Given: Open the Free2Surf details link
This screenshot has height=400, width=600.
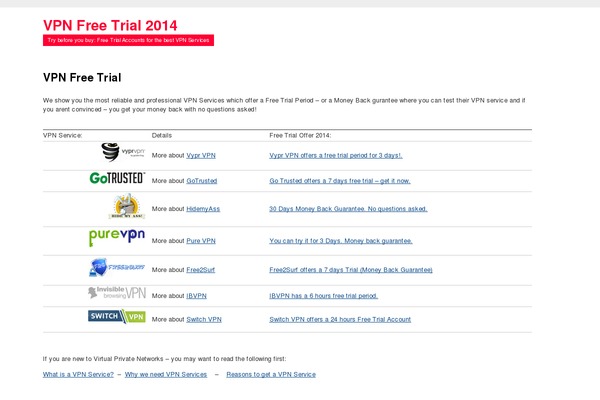Looking at the screenshot, I should coord(201,270).
